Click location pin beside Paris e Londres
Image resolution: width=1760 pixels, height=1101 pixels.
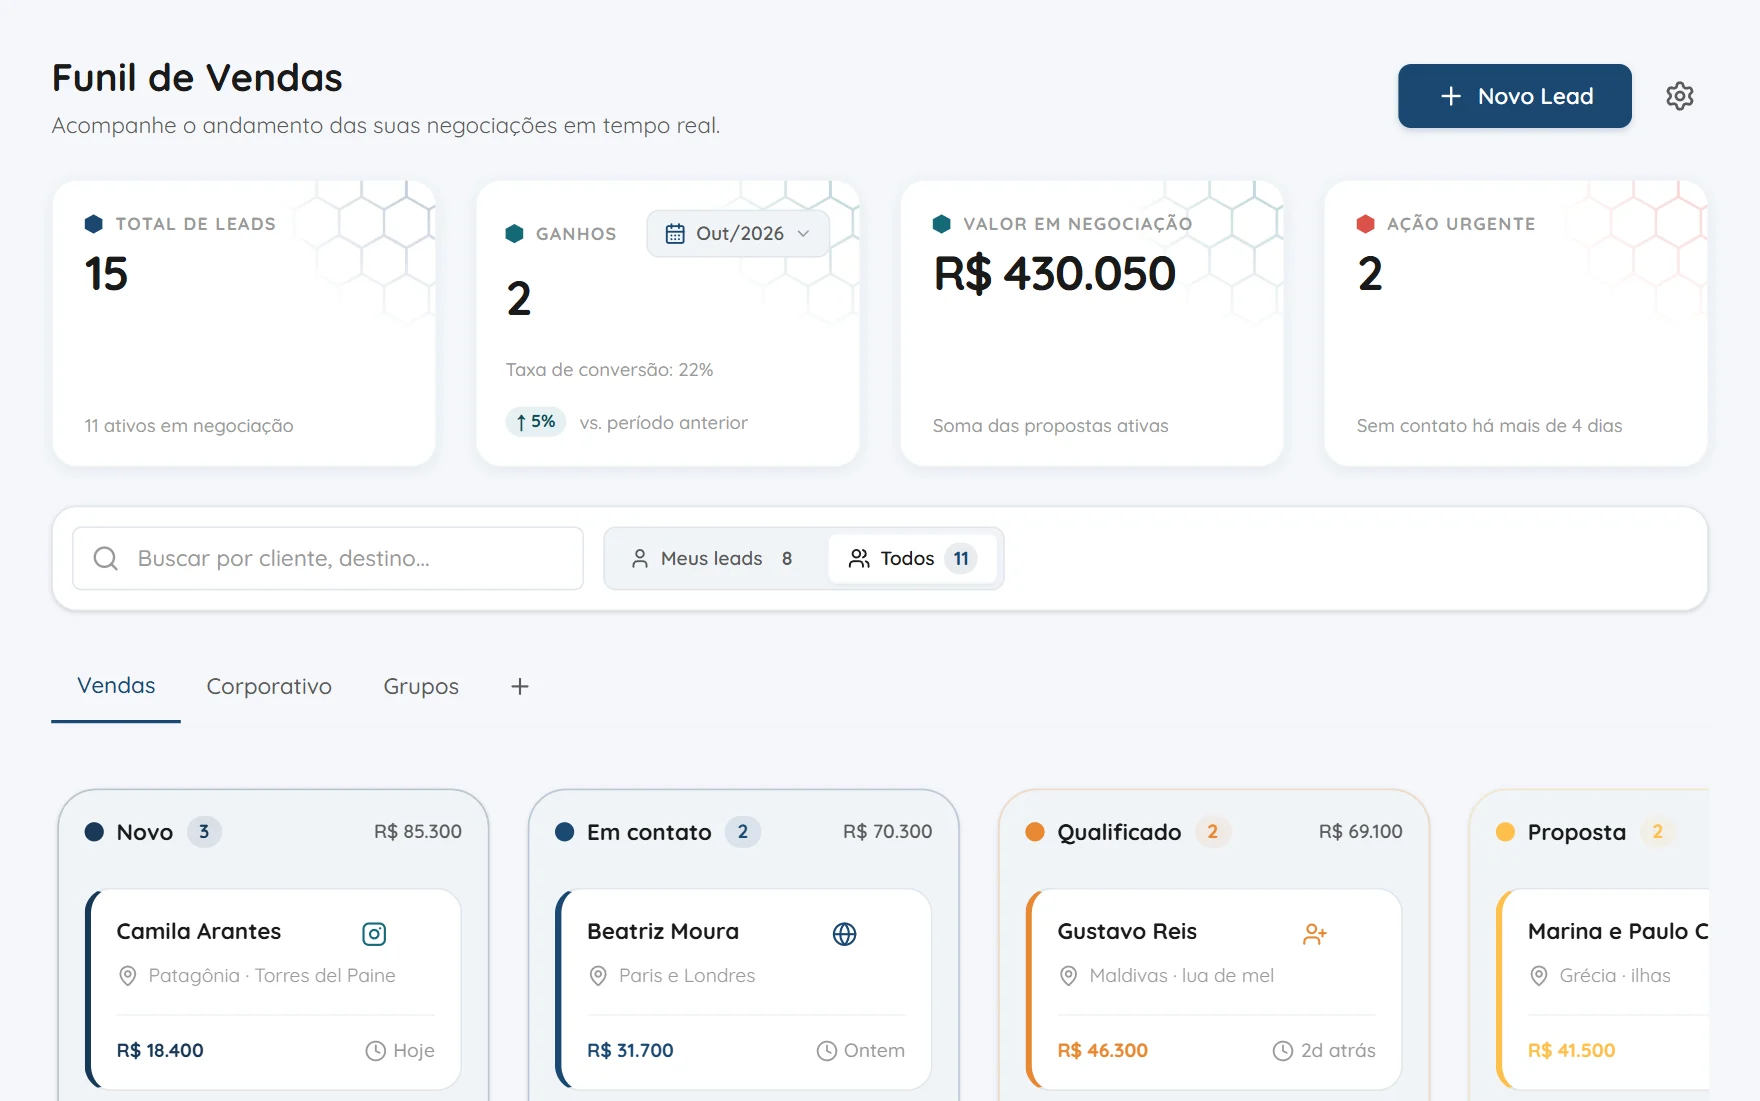(x=598, y=976)
